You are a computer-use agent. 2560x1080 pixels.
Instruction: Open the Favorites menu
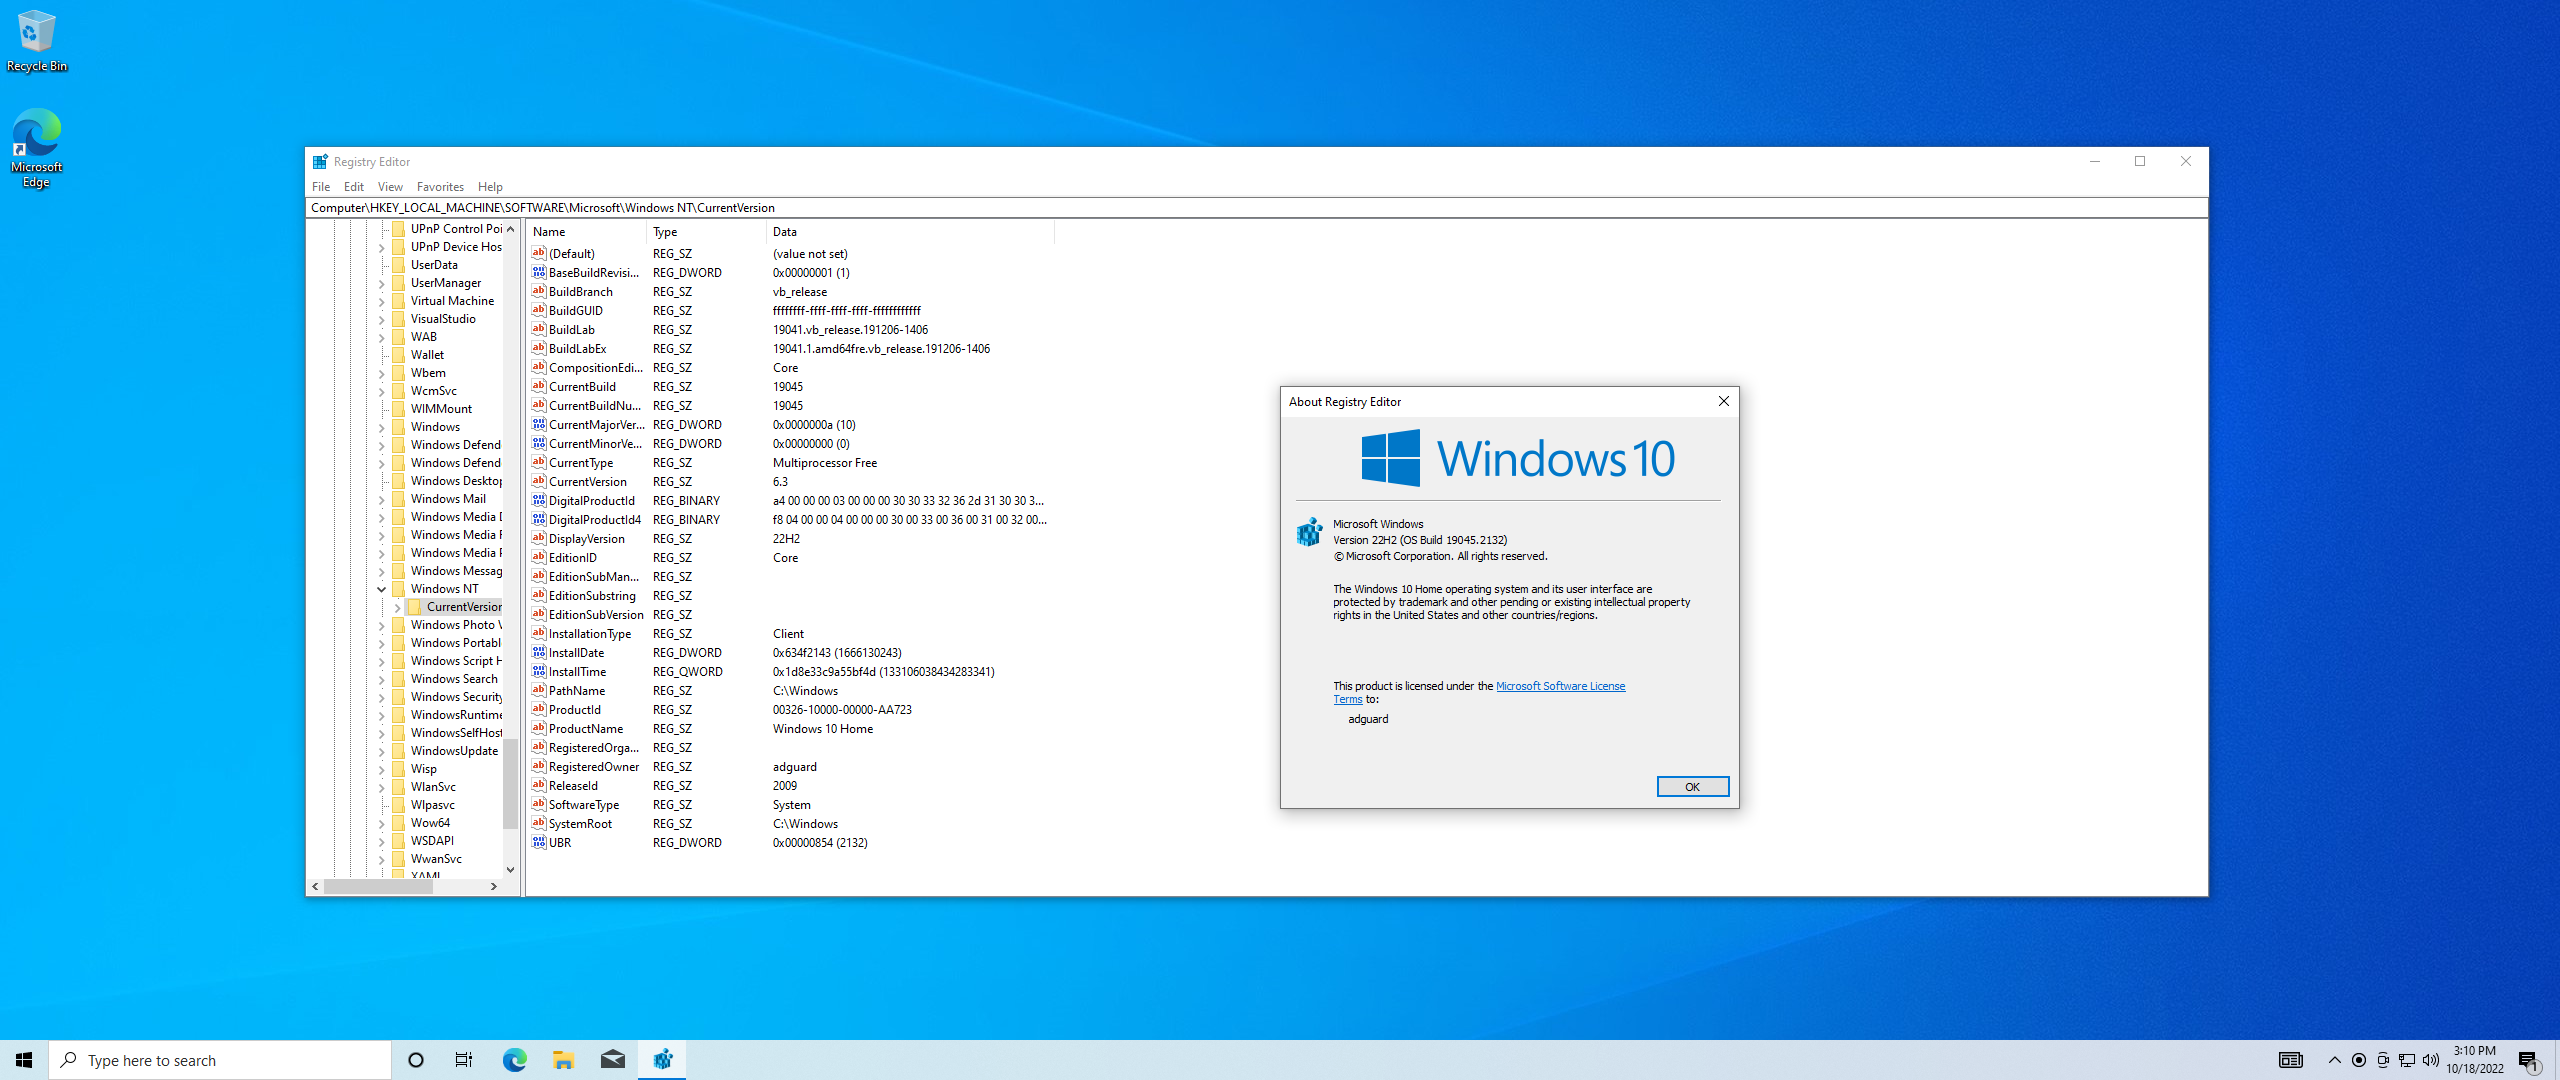pyautogui.click(x=440, y=187)
